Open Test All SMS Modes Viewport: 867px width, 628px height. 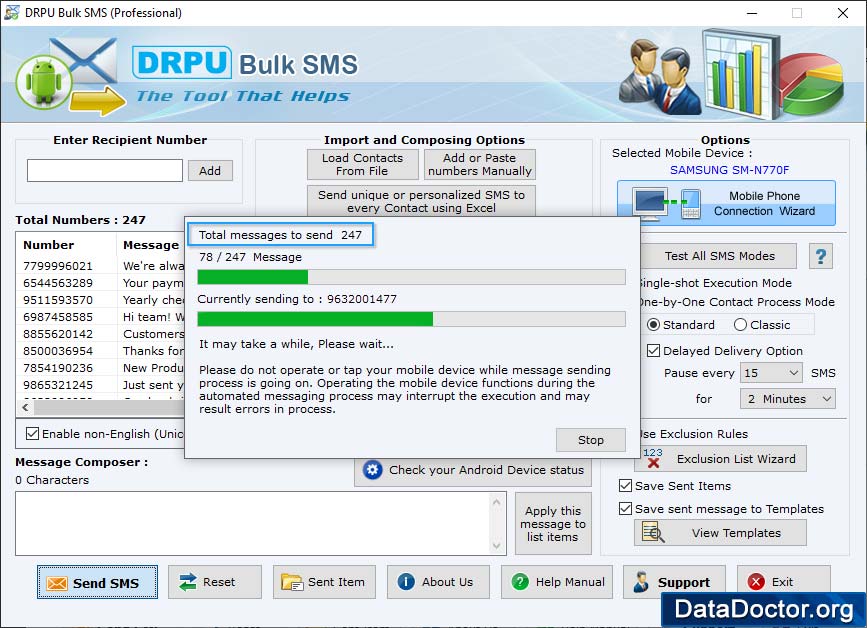719,256
